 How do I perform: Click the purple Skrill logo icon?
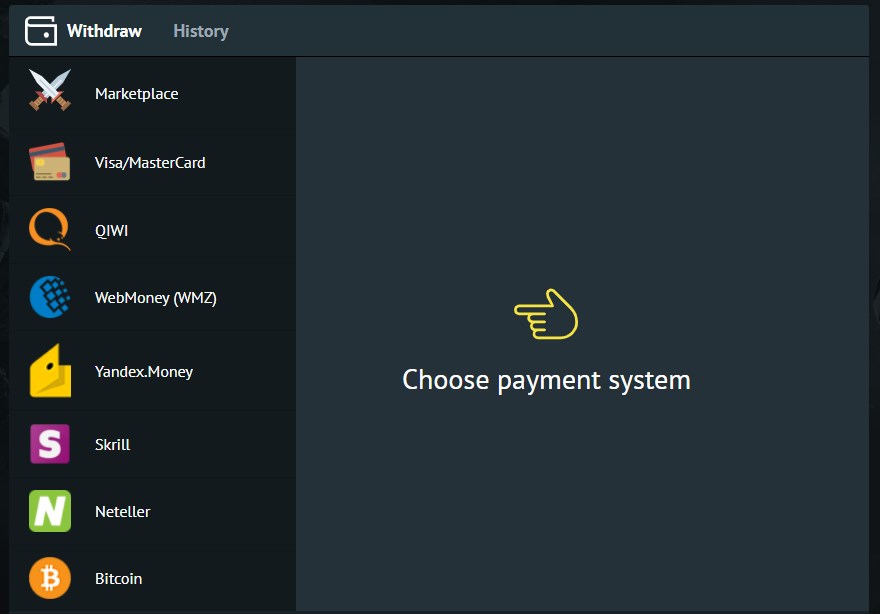(49, 444)
